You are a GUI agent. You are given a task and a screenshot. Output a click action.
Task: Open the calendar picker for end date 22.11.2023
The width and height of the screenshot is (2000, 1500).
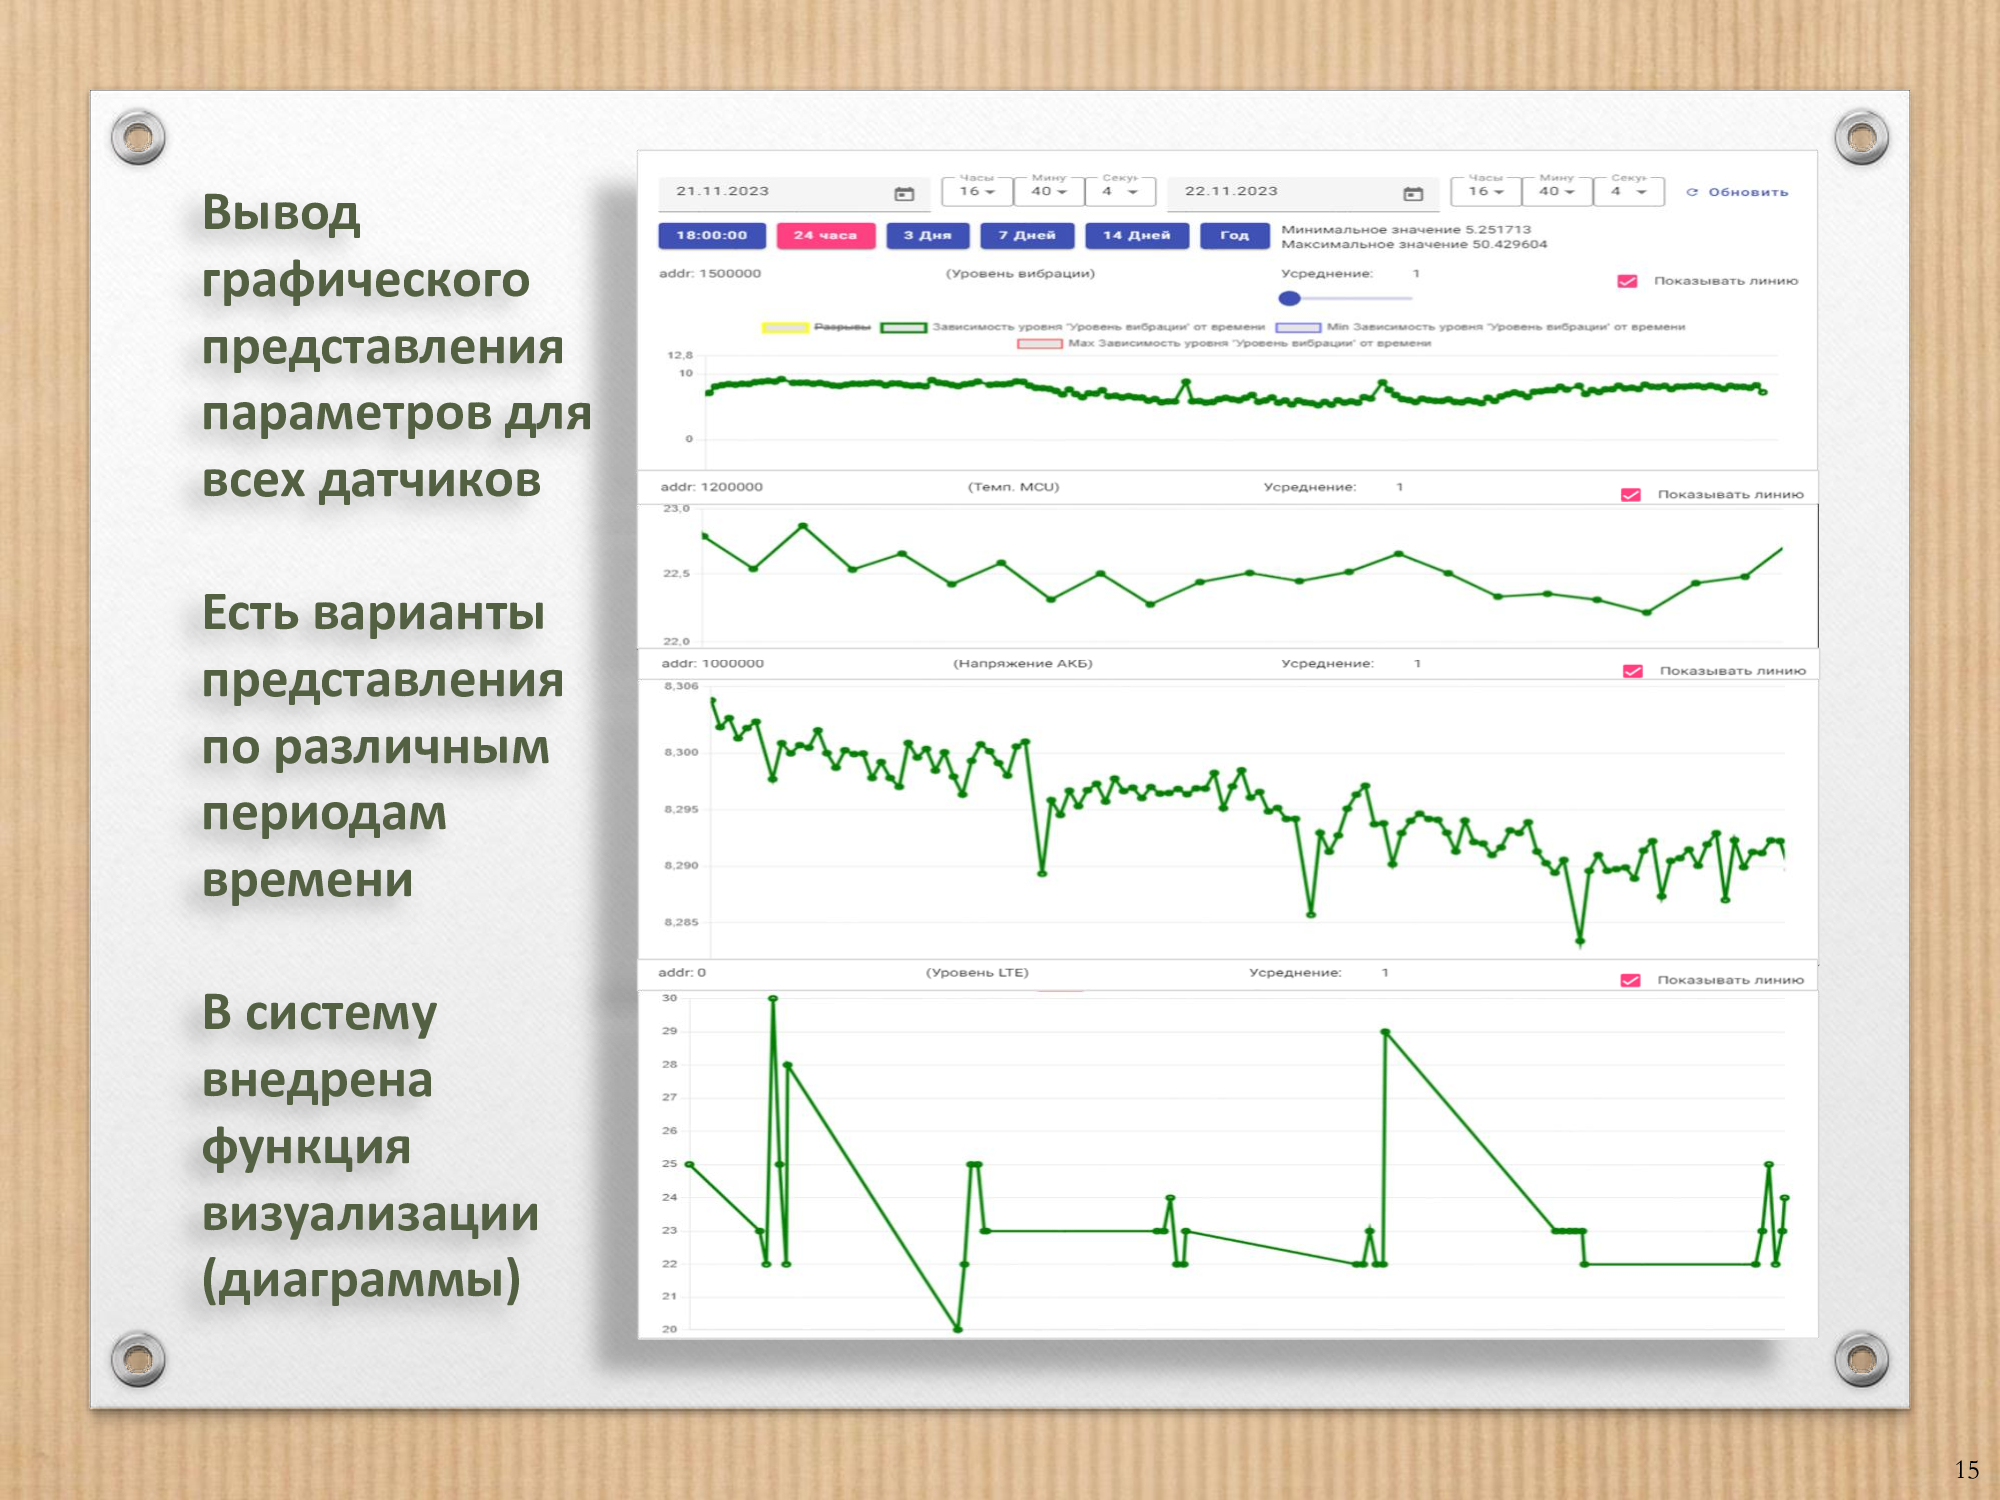pos(1412,192)
